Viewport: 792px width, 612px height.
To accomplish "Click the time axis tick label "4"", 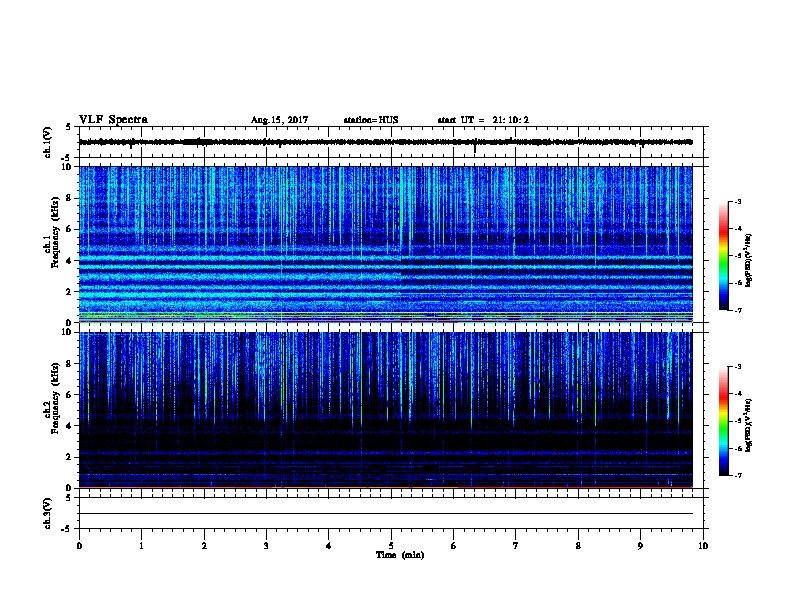I will (x=329, y=546).
